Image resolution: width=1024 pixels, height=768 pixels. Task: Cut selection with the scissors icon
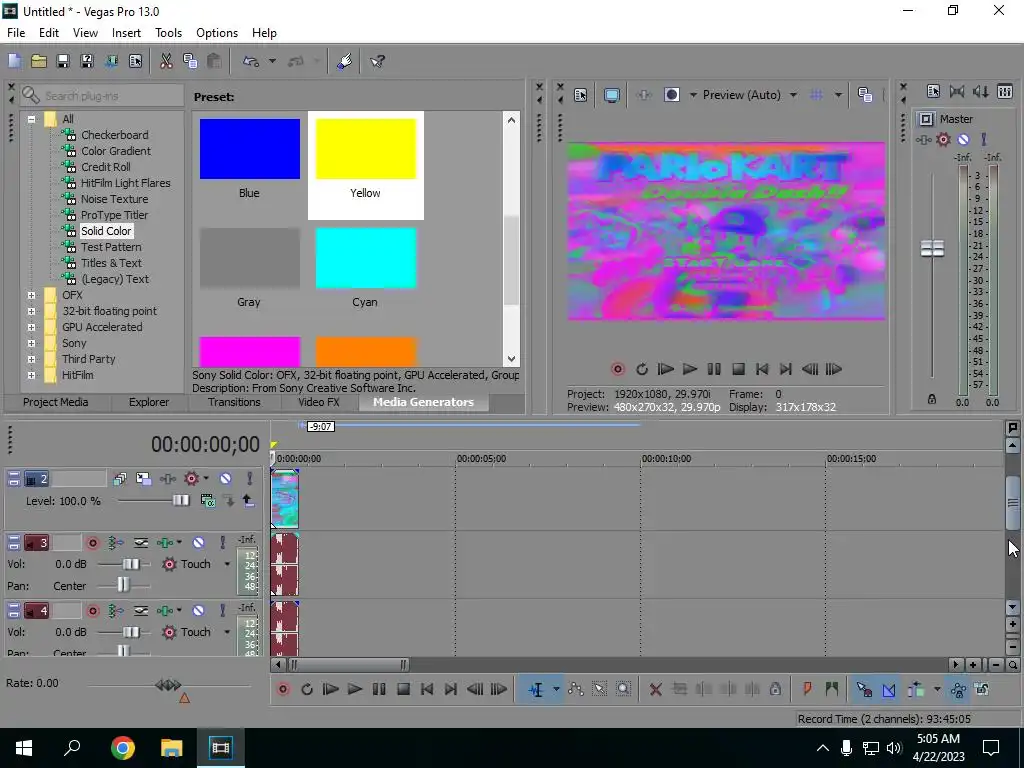coord(166,61)
